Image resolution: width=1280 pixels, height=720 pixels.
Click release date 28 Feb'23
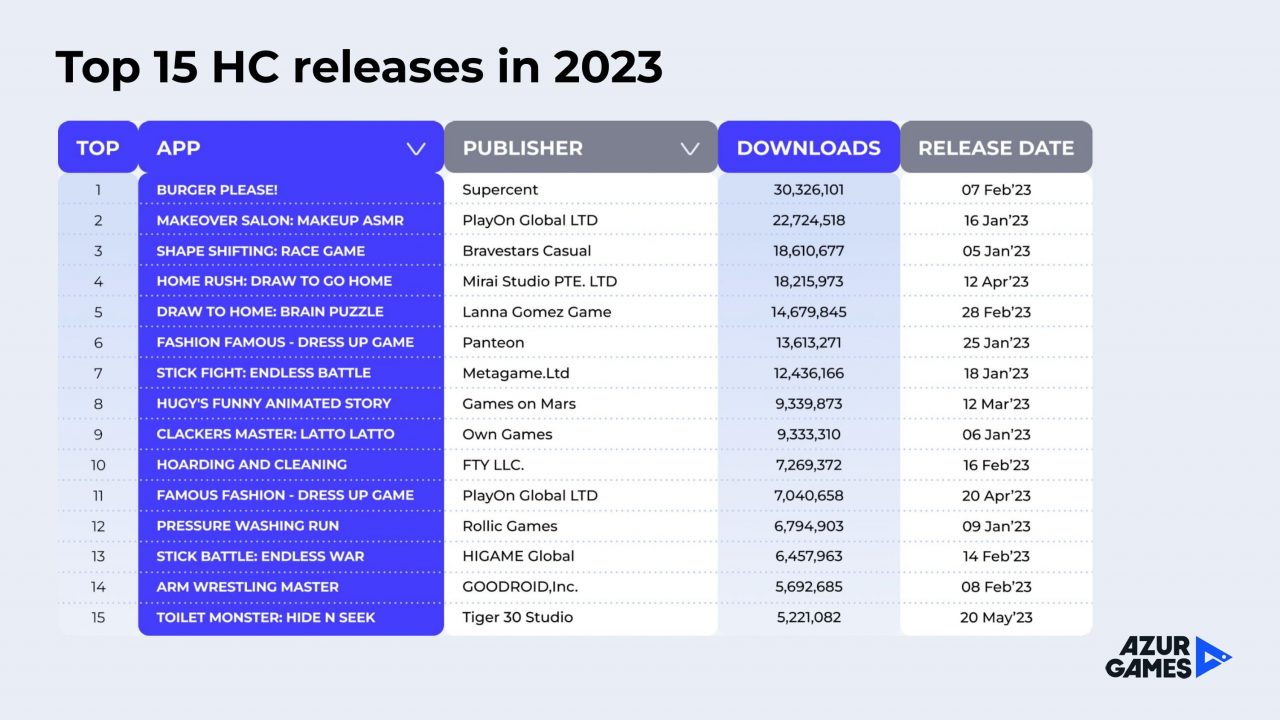coord(996,312)
